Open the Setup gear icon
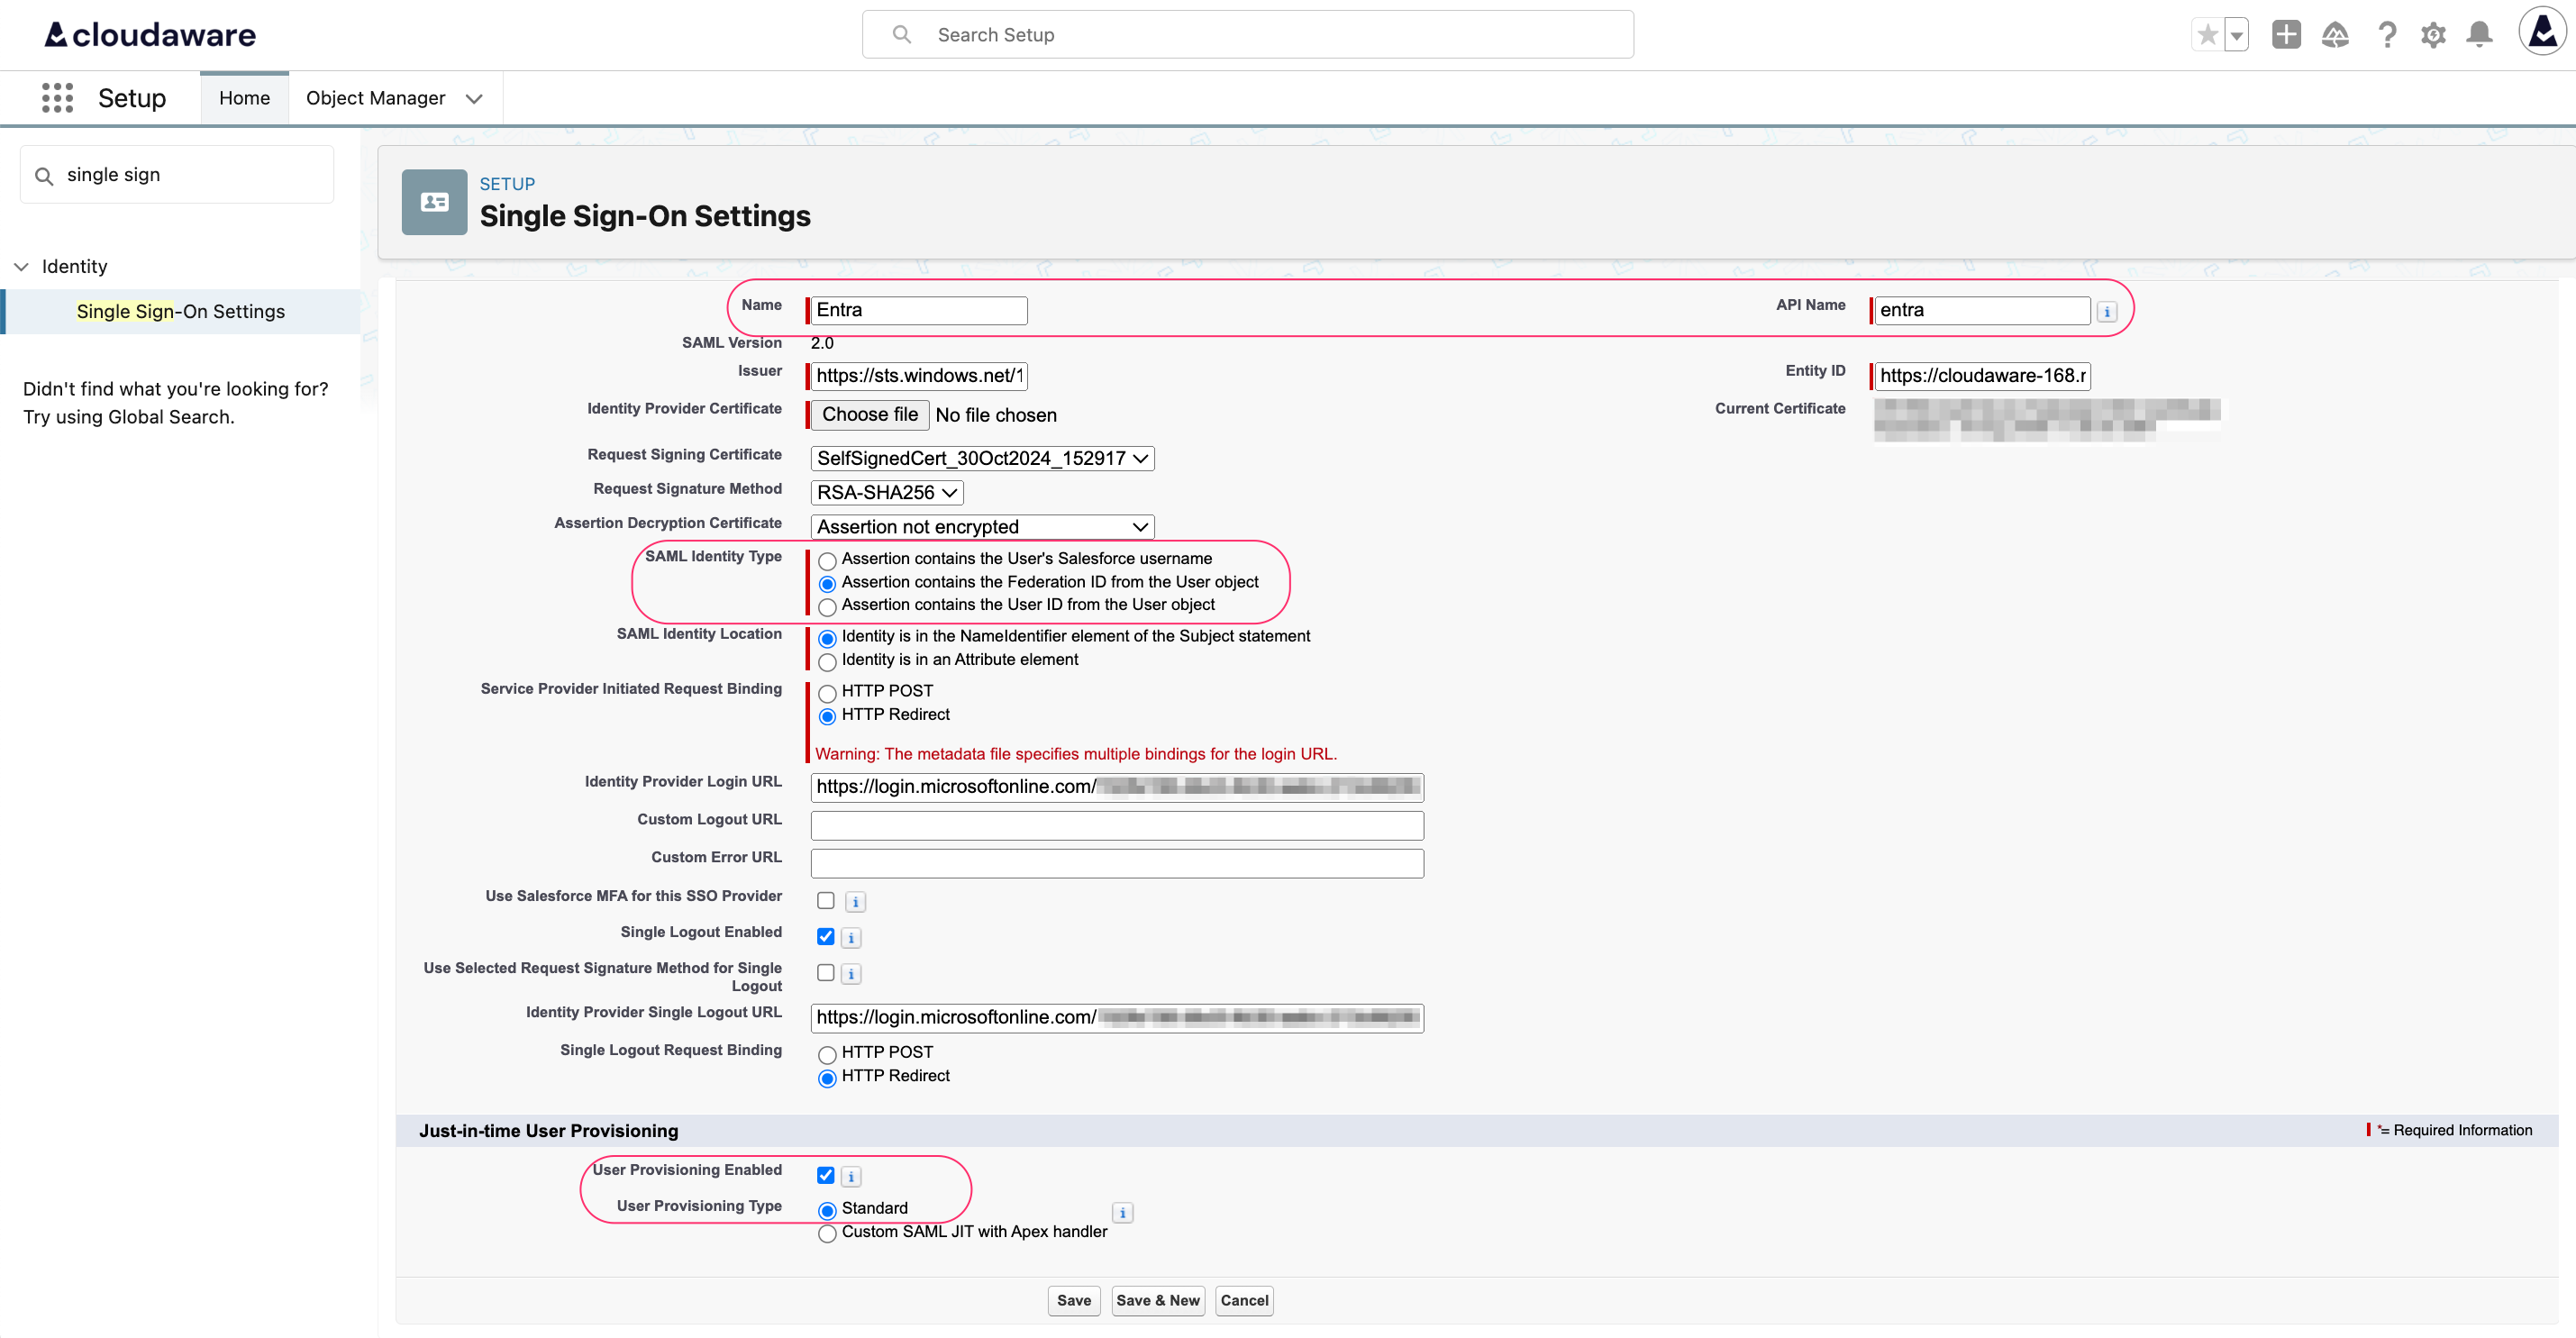The height and width of the screenshot is (1338, 2576). pos(2434,34)
